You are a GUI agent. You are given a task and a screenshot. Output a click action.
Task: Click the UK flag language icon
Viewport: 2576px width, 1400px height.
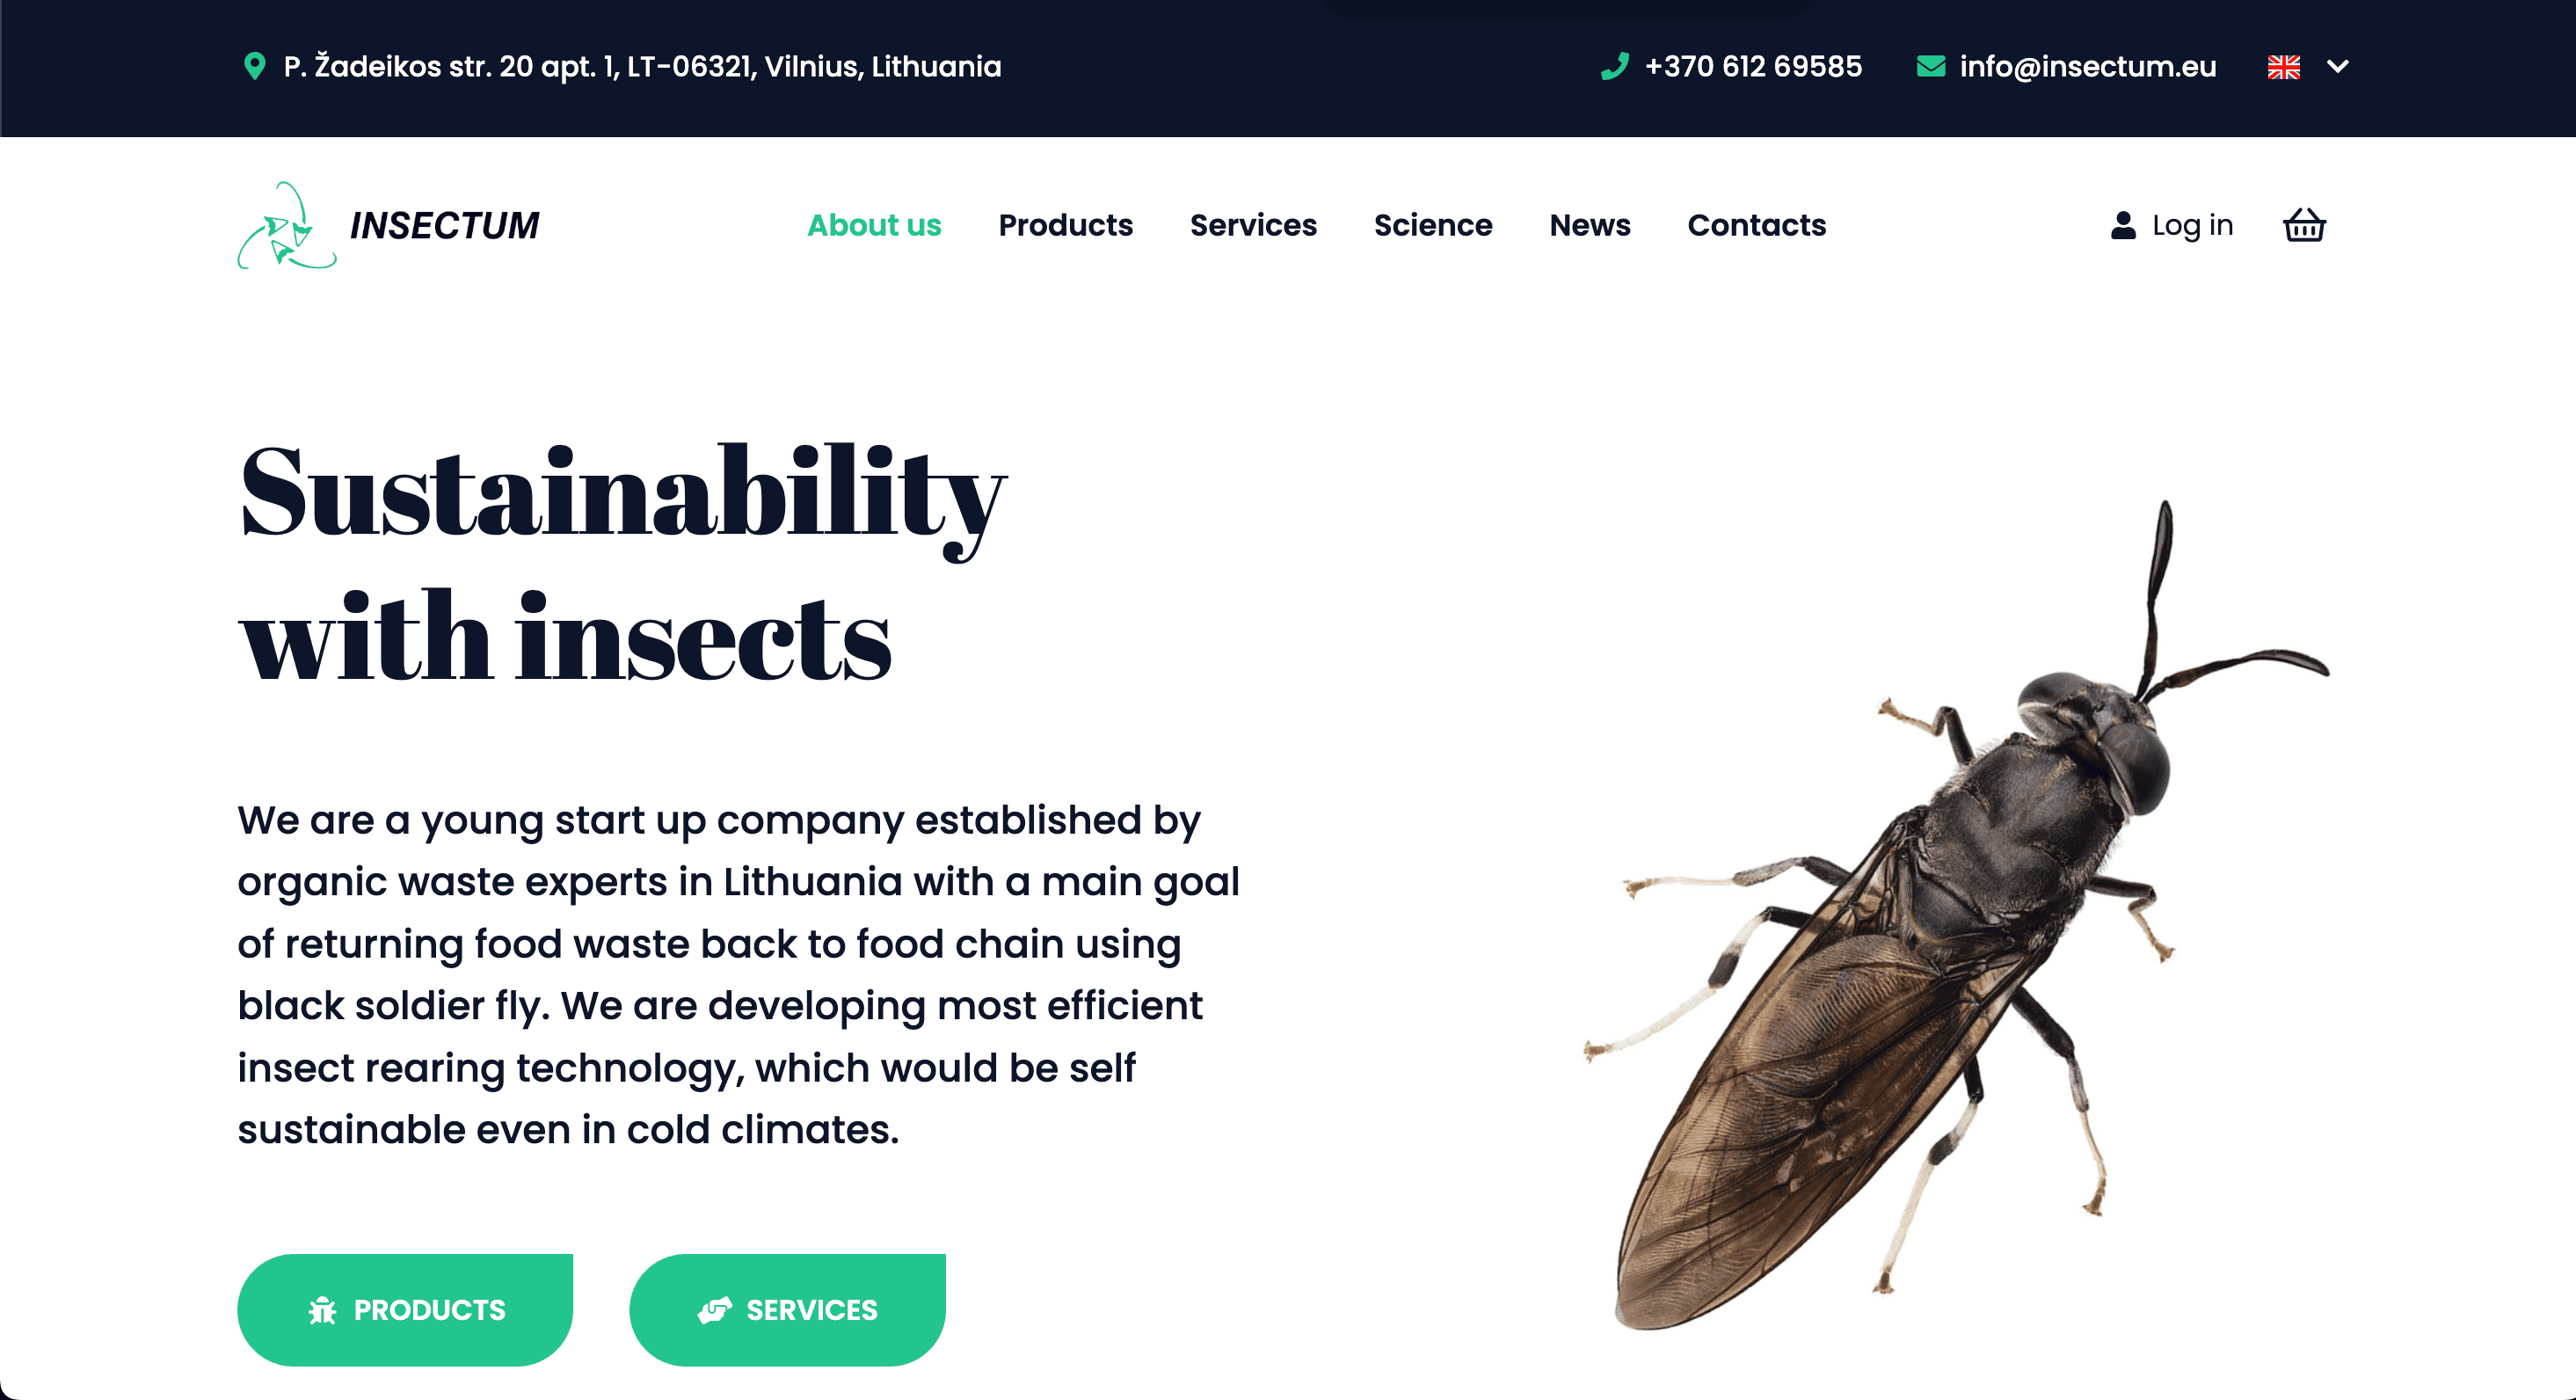pyautogui.click(x=2284, y=67)
